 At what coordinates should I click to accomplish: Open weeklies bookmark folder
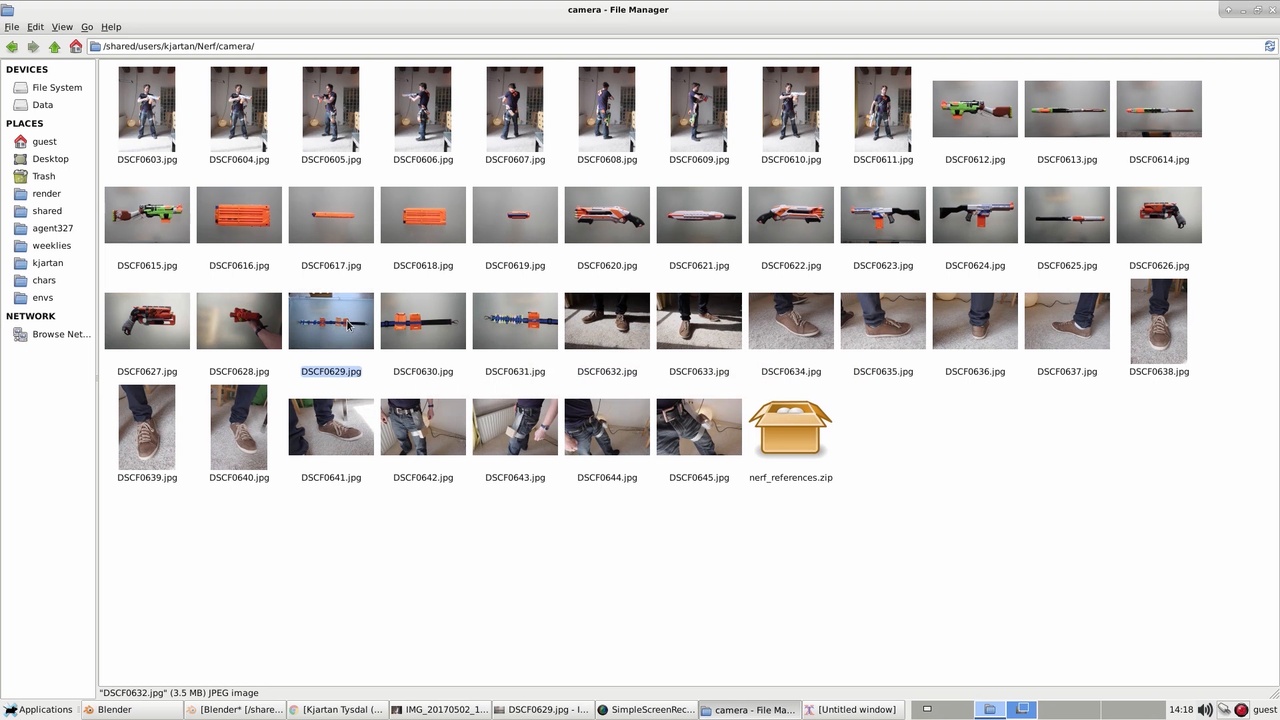42,245
